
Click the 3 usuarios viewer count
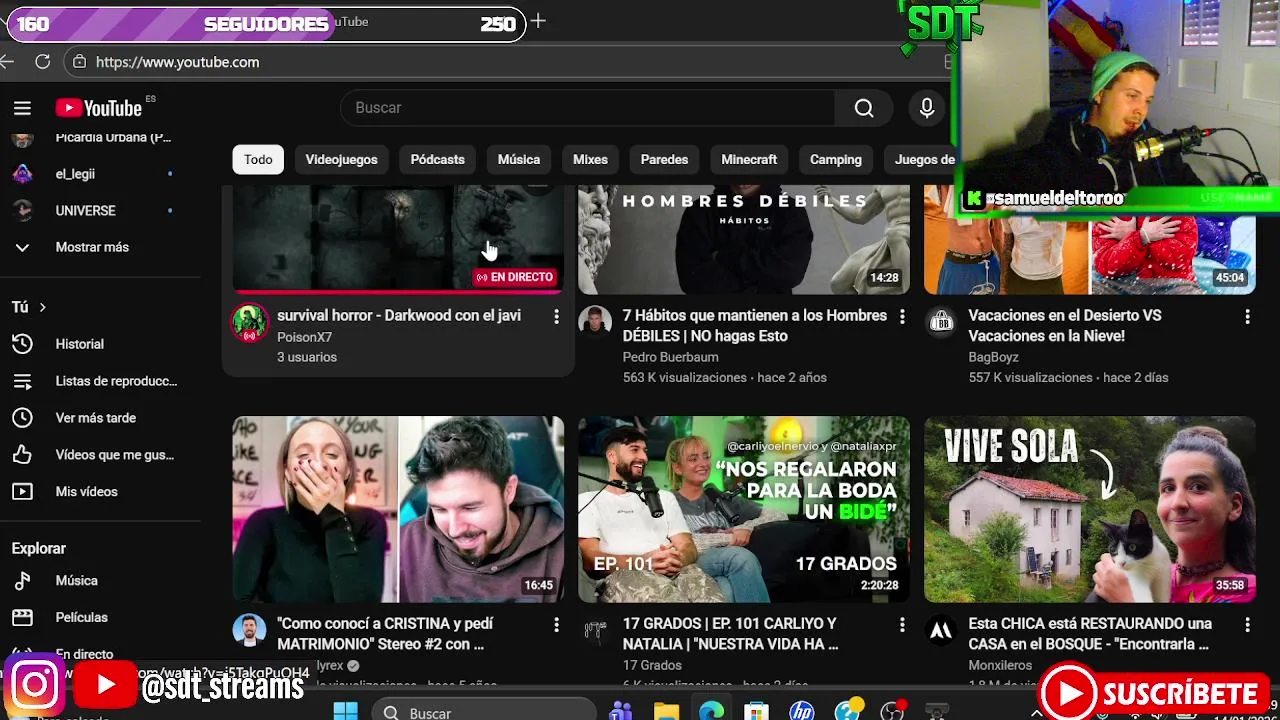click(x=307, y=357)
